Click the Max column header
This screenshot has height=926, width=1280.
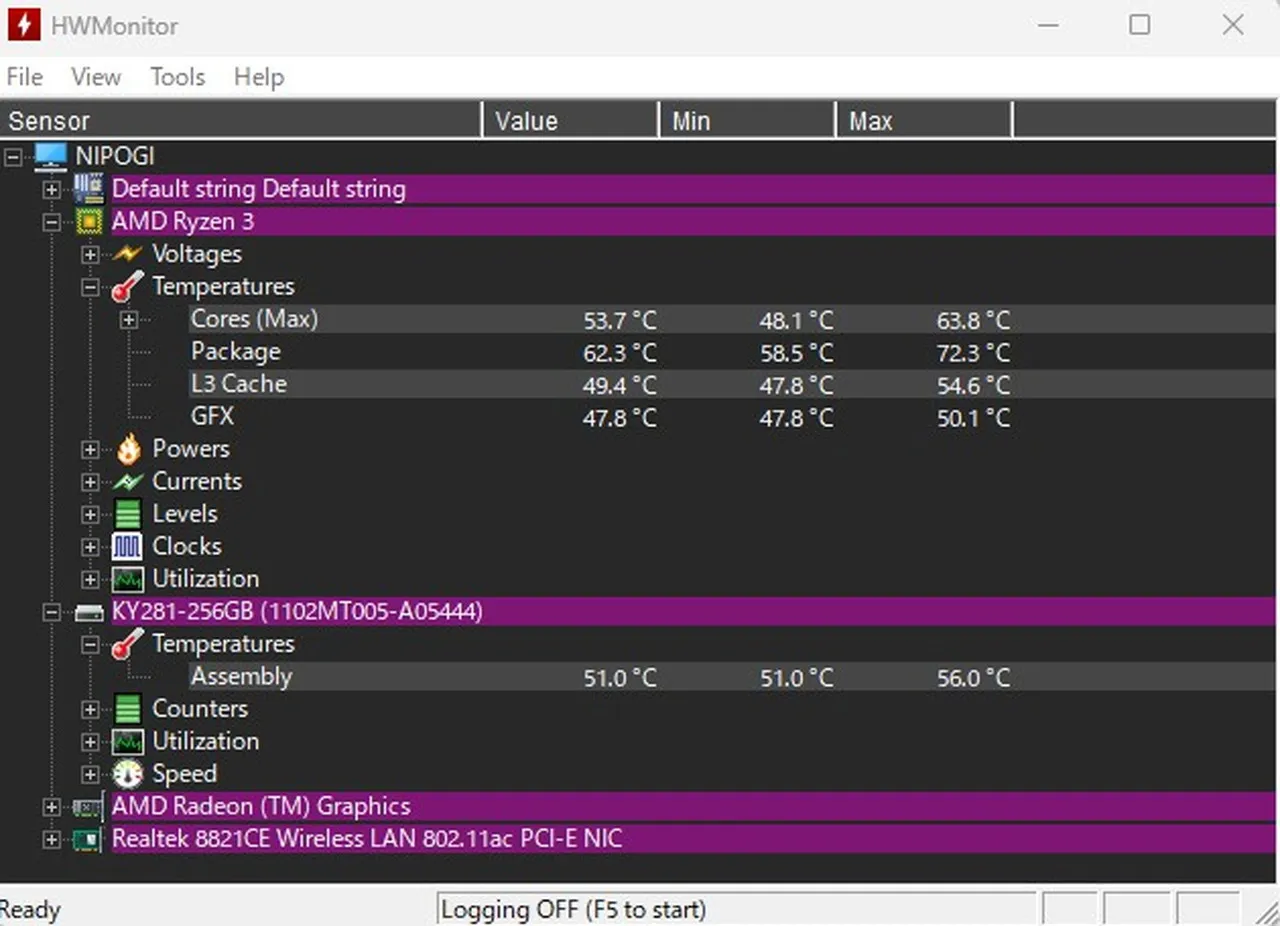(x=923, y=120)
